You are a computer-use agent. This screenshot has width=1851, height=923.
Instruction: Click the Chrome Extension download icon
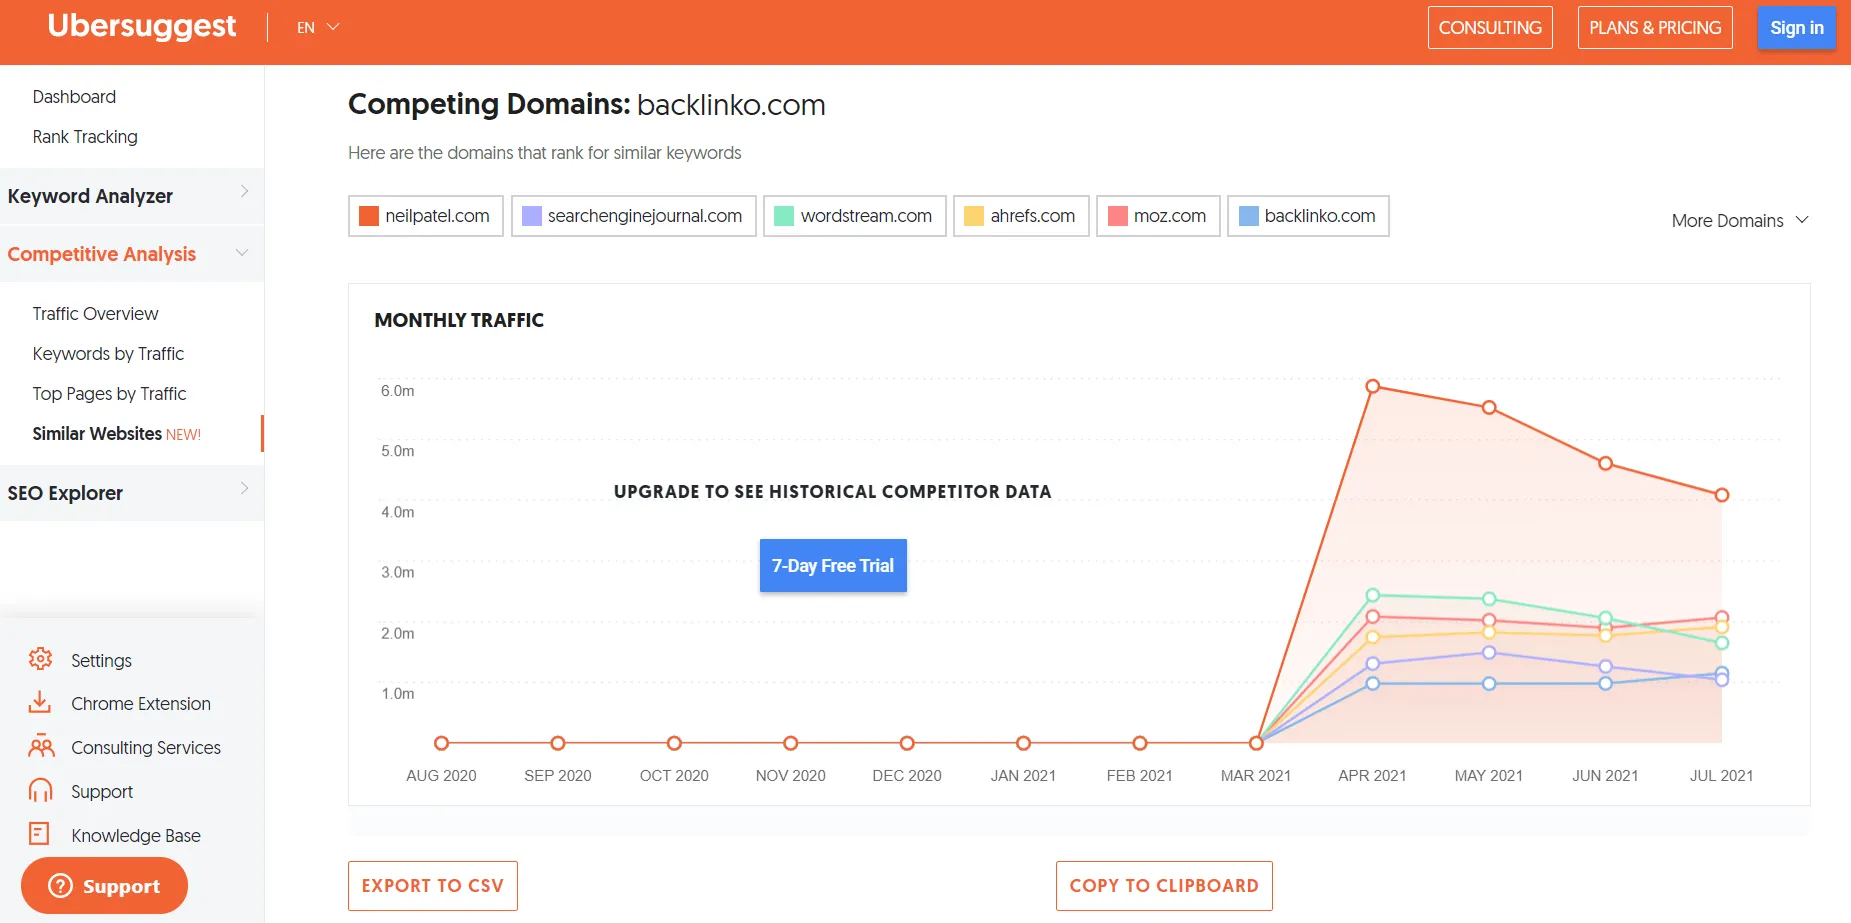point(40,702)
